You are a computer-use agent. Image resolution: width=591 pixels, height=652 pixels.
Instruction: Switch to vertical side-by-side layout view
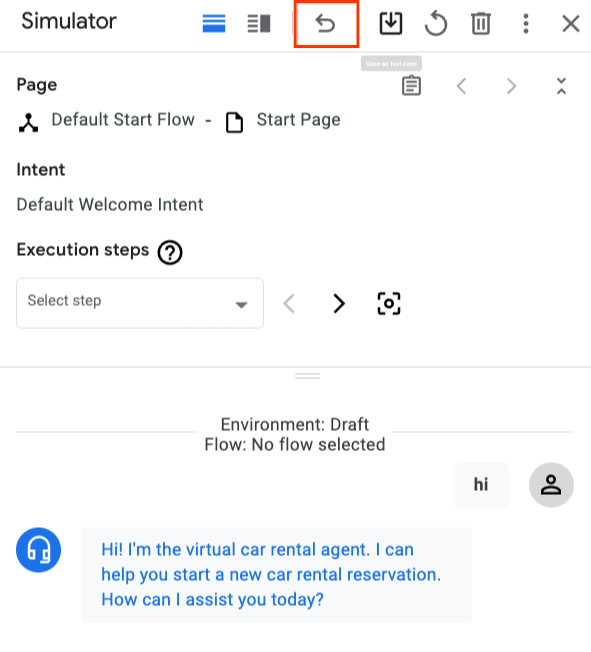pos(259,23)
